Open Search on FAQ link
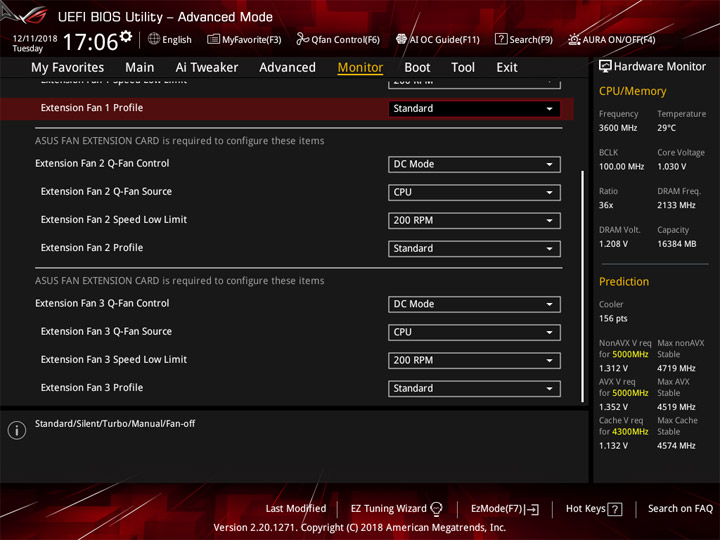720x540 pixels. (681, 509)
